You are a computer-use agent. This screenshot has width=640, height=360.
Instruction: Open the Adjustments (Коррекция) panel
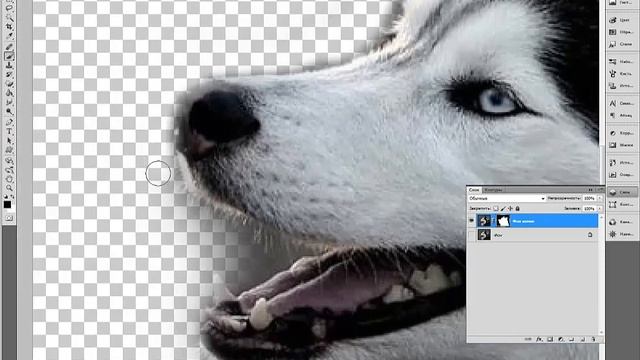tap(622, 133)
